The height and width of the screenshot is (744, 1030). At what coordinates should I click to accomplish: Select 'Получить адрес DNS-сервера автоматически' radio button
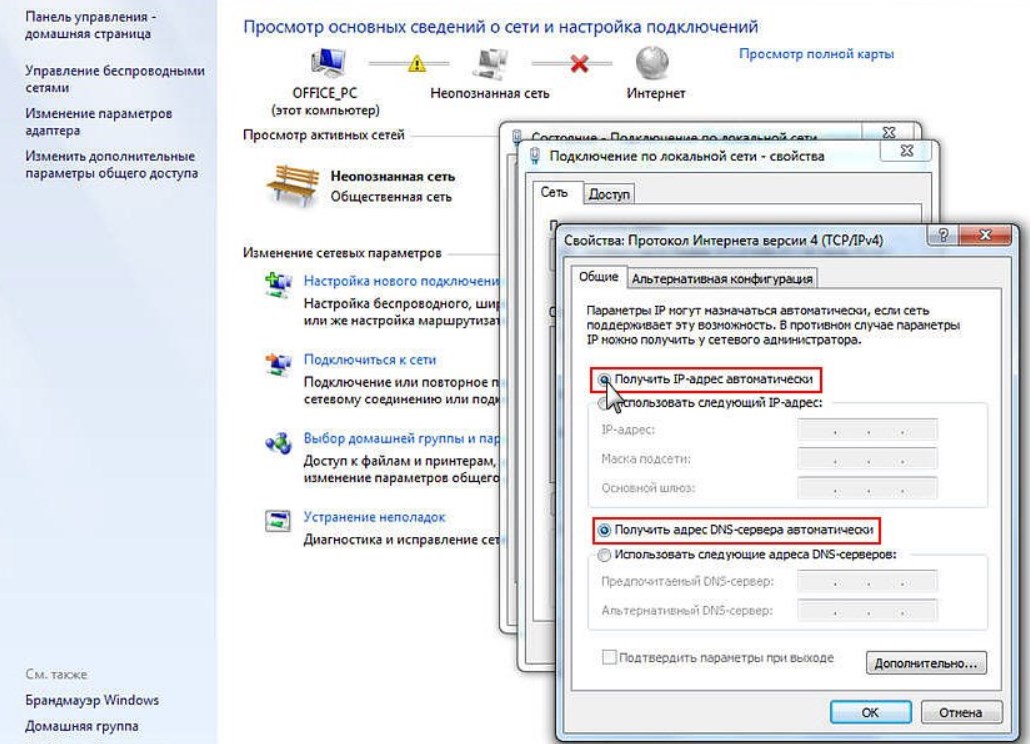604,530
